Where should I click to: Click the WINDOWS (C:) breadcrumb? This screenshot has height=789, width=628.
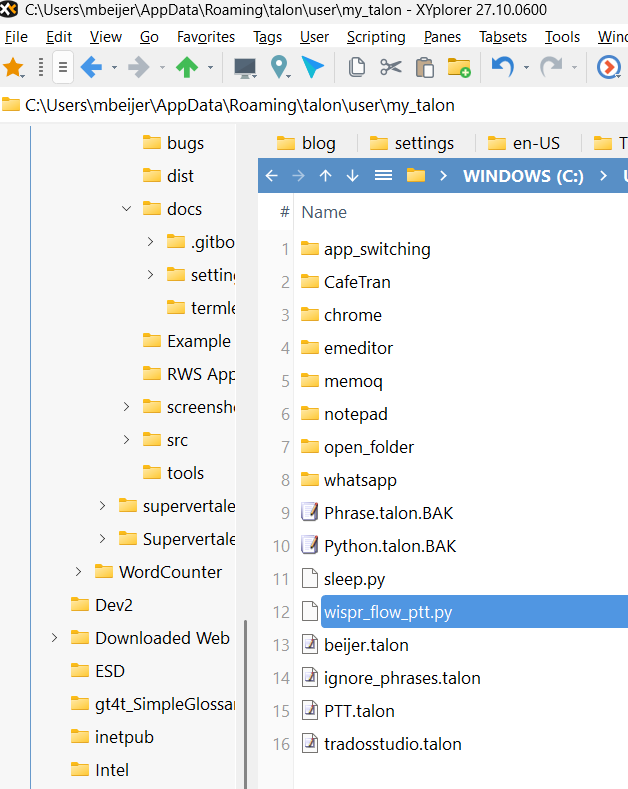[523, 176]
